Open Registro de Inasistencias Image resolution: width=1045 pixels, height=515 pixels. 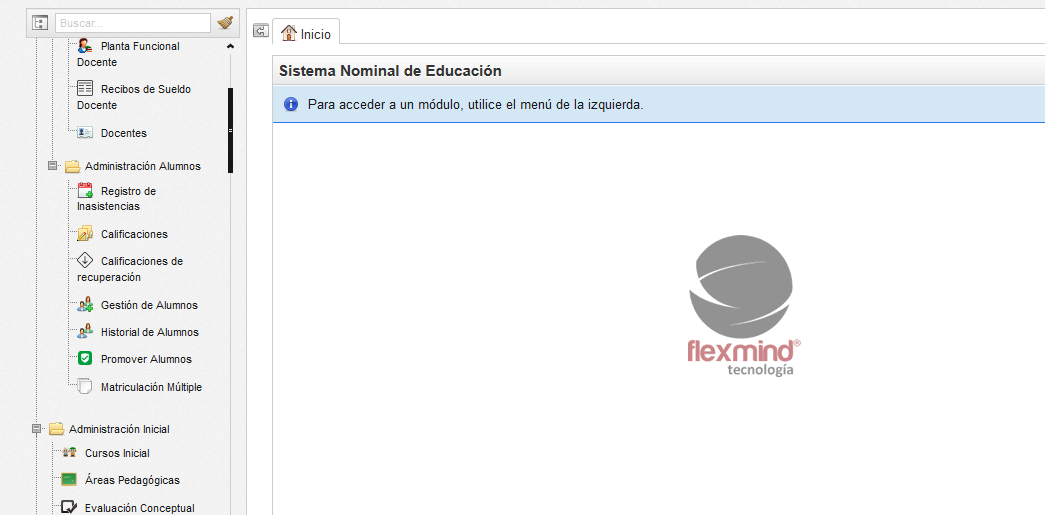point(116,199)
